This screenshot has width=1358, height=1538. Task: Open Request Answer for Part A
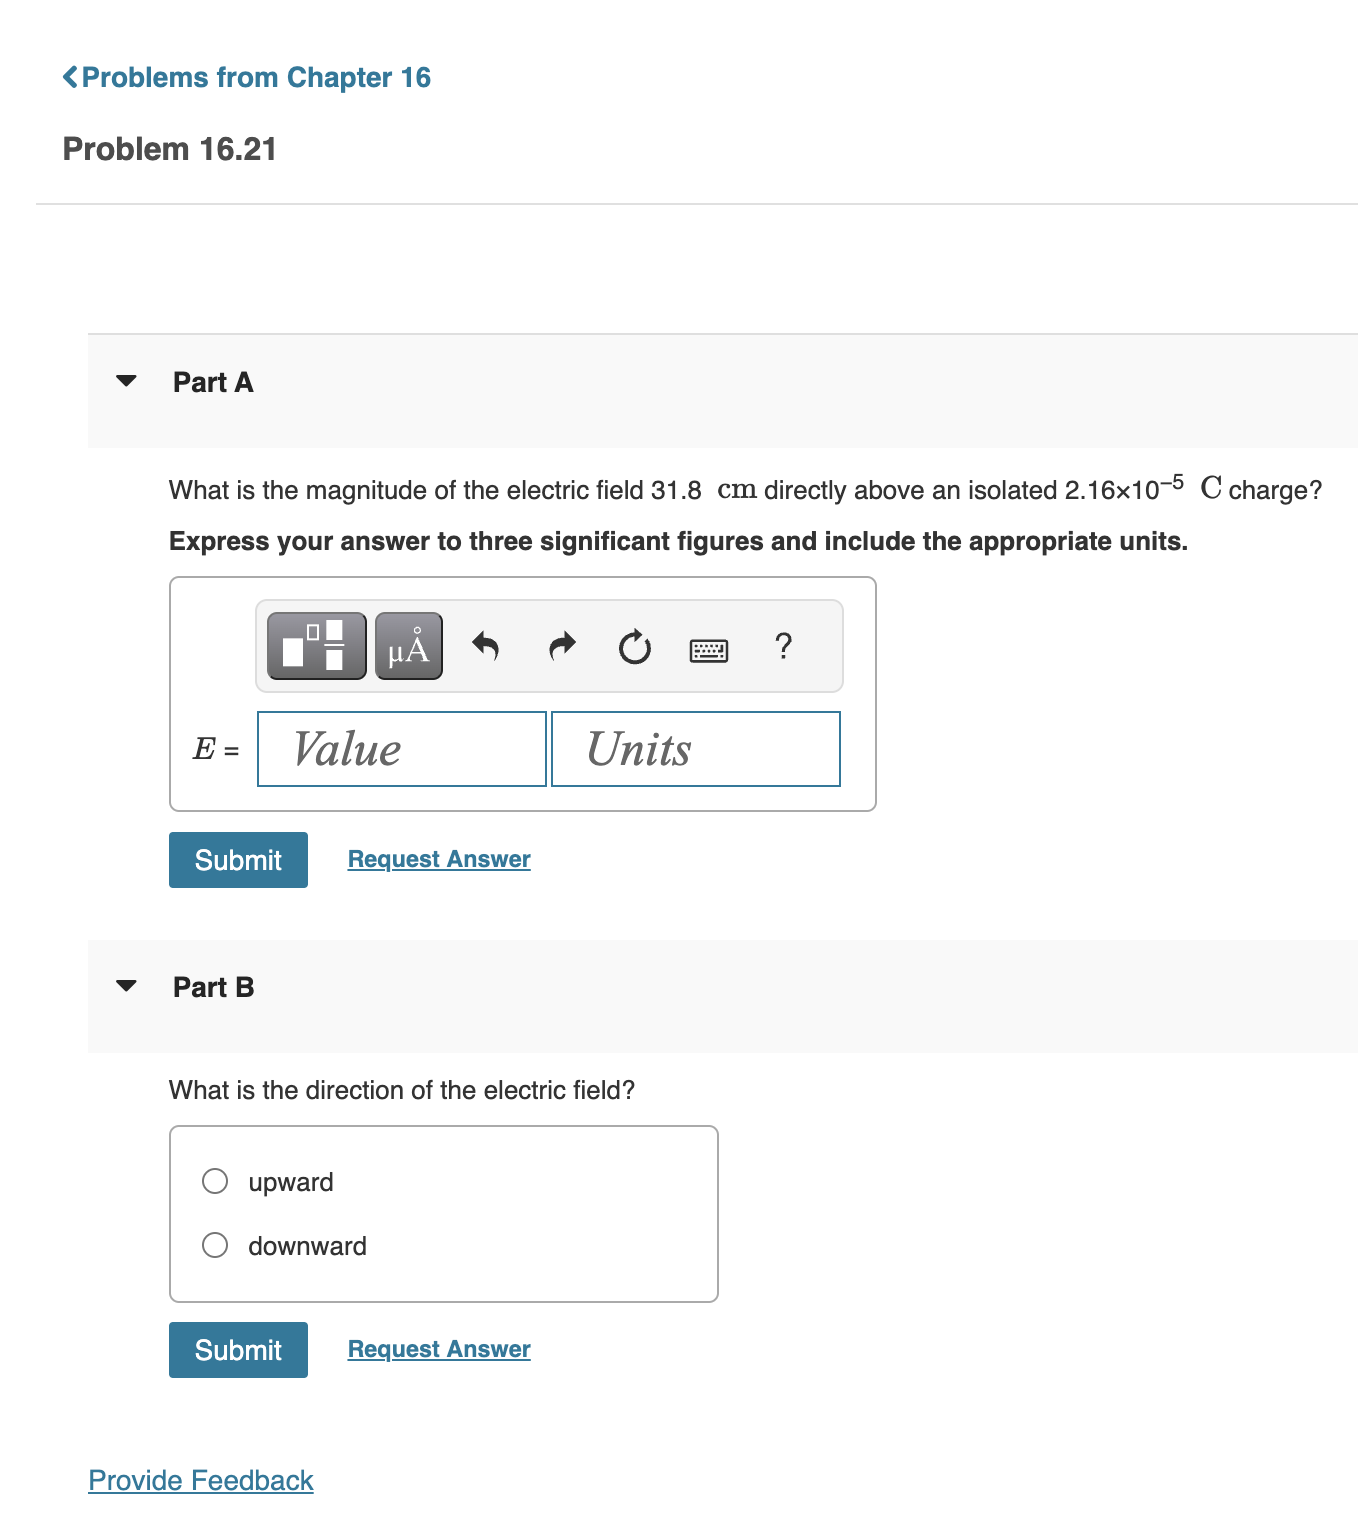[437, 858]
